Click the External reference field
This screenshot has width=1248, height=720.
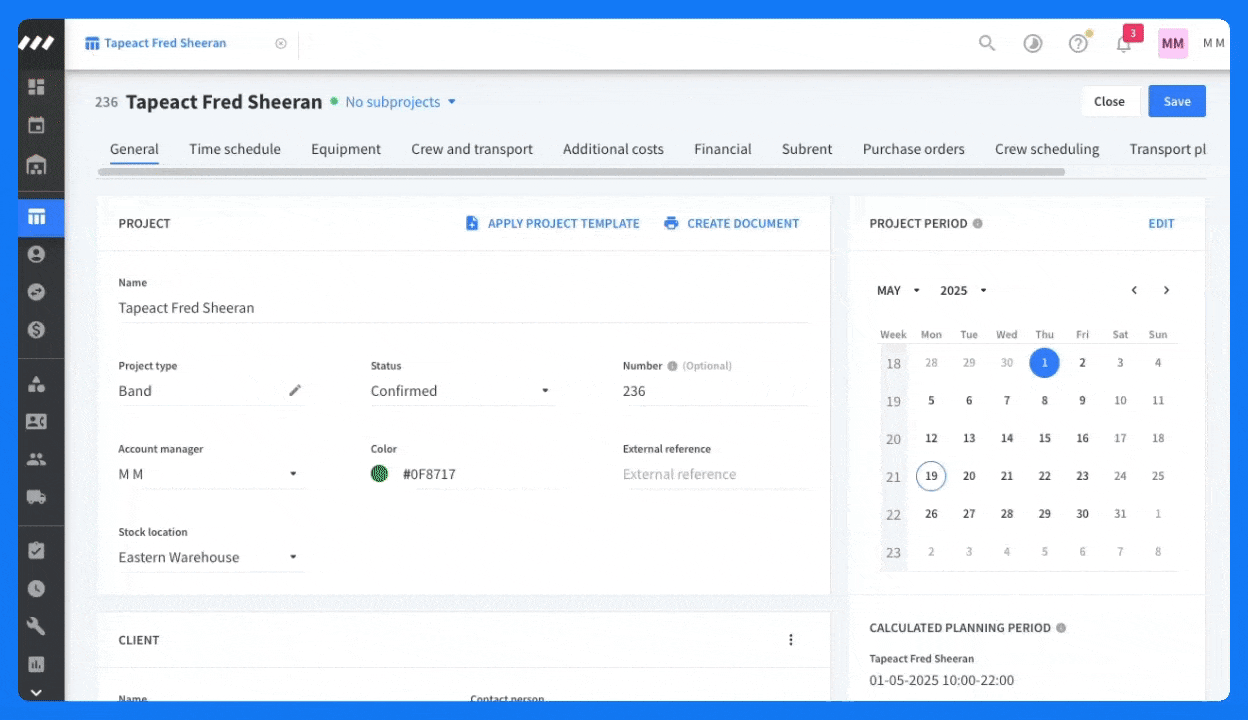(715, 474)
